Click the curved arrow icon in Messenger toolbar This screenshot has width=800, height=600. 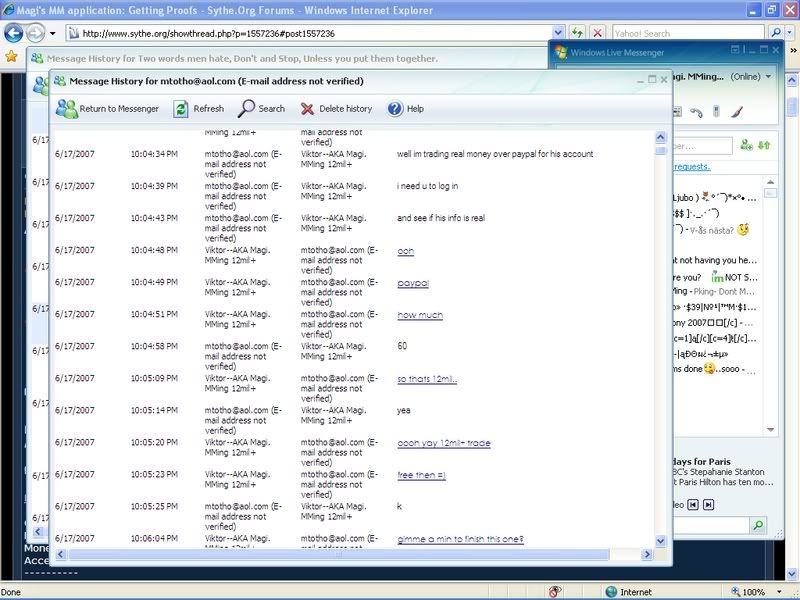(696, 112)
